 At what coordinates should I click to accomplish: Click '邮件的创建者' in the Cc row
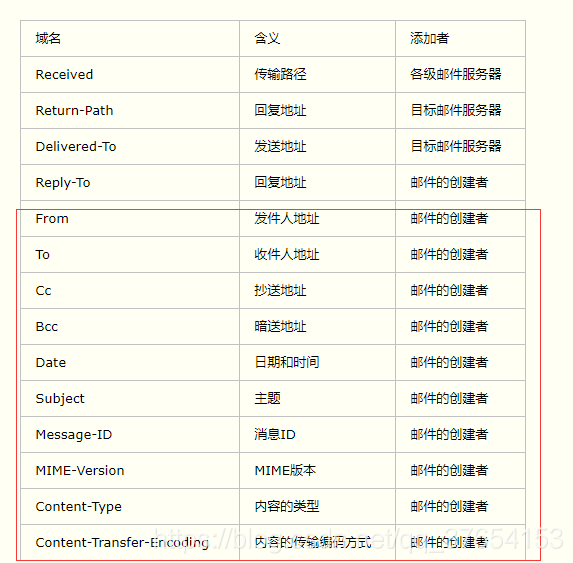click(x=460, y=290)
